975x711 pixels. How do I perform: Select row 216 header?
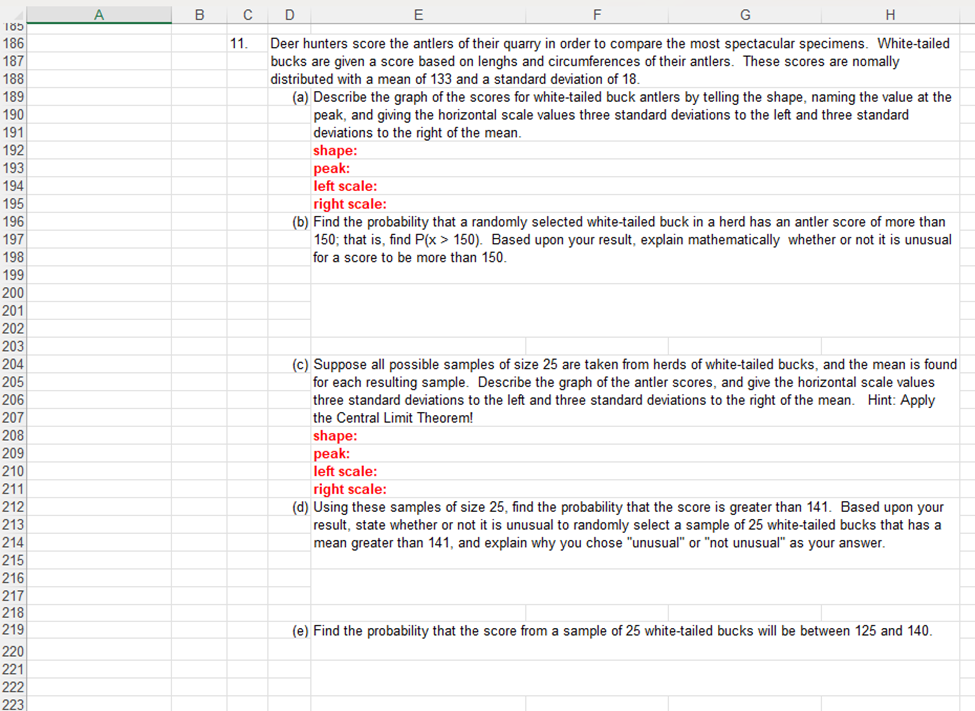coord(13,579)
